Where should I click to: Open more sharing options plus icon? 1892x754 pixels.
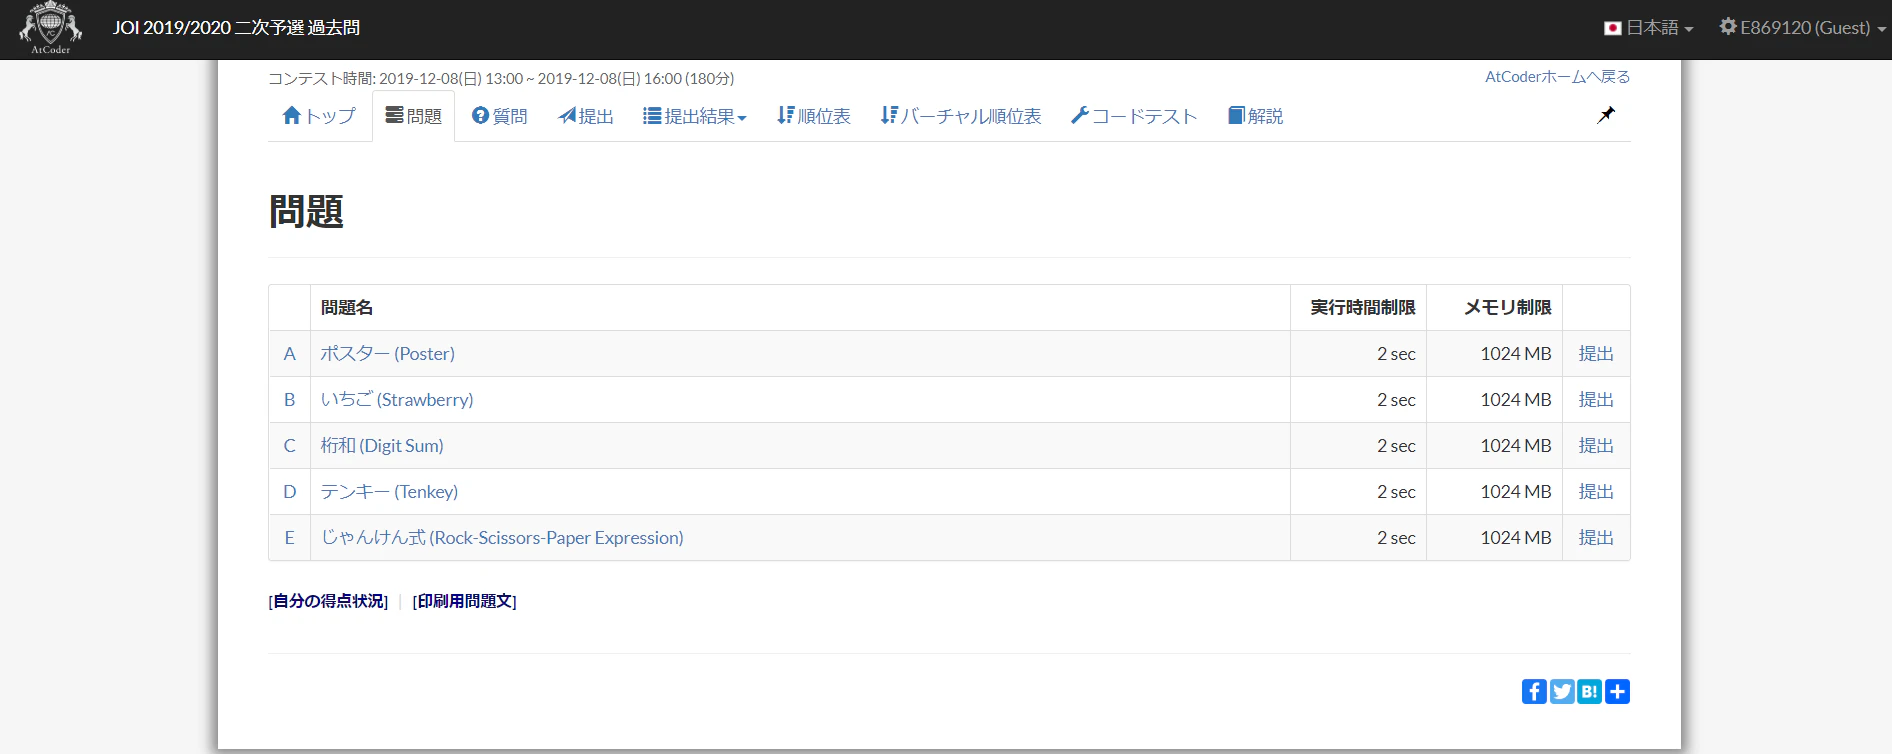click(1617, 691)
